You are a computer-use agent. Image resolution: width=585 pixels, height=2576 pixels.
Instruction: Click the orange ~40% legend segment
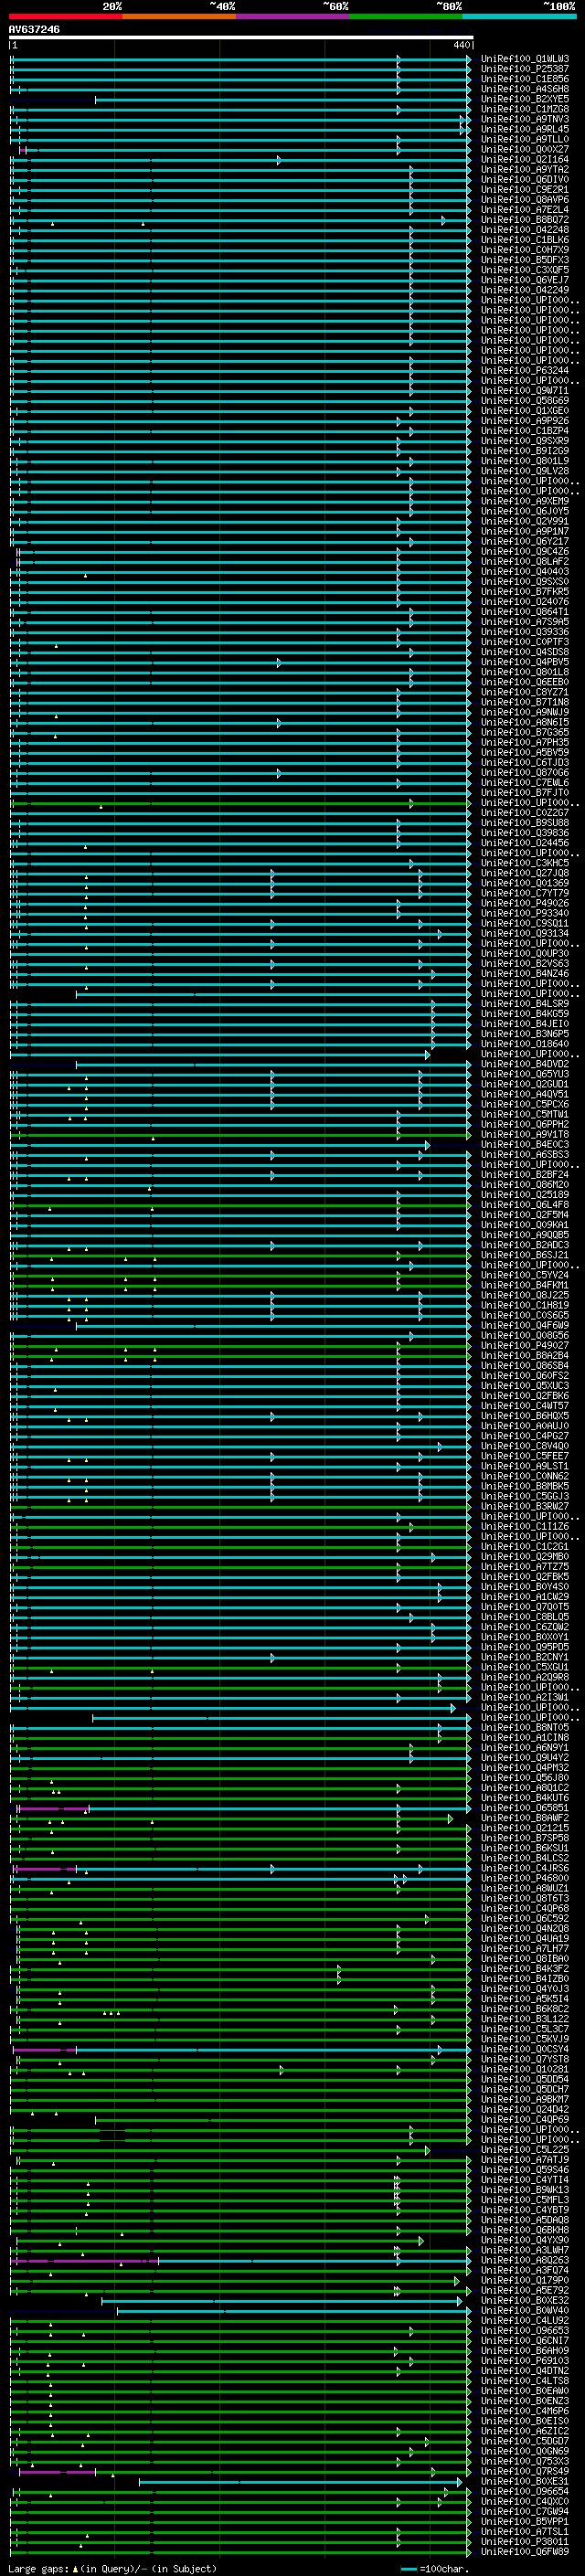[179, 16]
